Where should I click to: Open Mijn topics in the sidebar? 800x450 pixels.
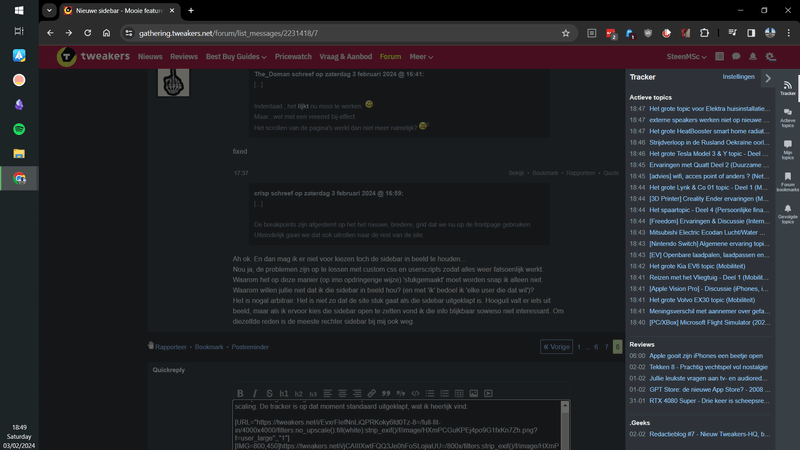(787, 151)
